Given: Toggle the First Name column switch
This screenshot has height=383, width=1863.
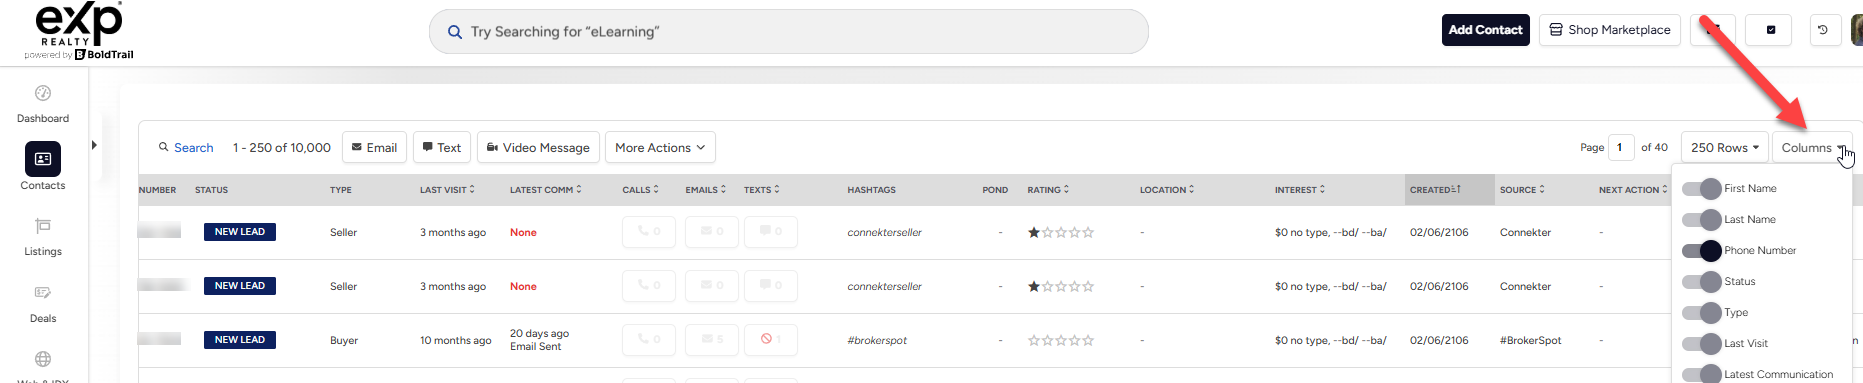Looking at the screenshot, I should coord(1701,189).
